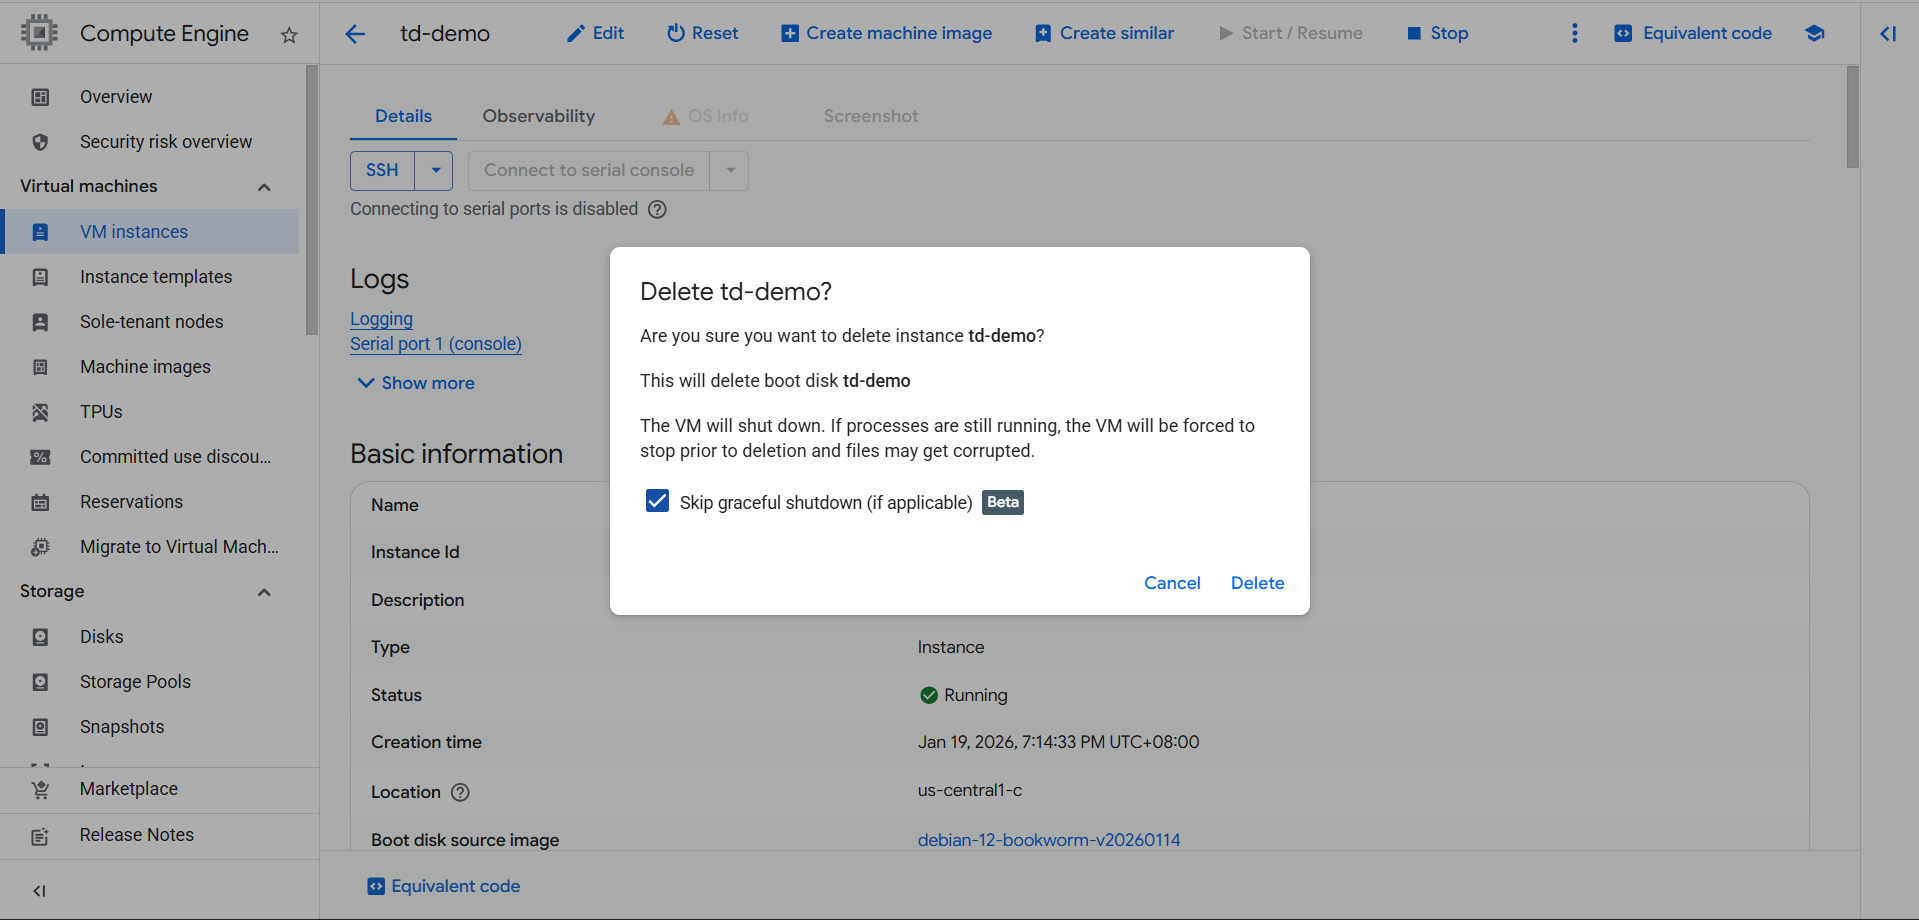The image size is (1919, 920).
Task: Pin Compute Engine with the star icon
Action: pyautogui.click(x=289, y=35)
